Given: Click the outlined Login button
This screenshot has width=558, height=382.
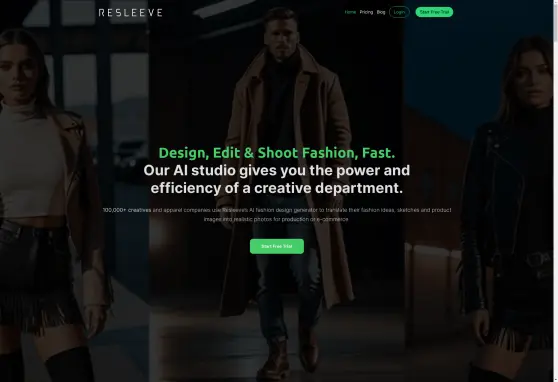Looking at the screenshot, I should coord(399,12).
